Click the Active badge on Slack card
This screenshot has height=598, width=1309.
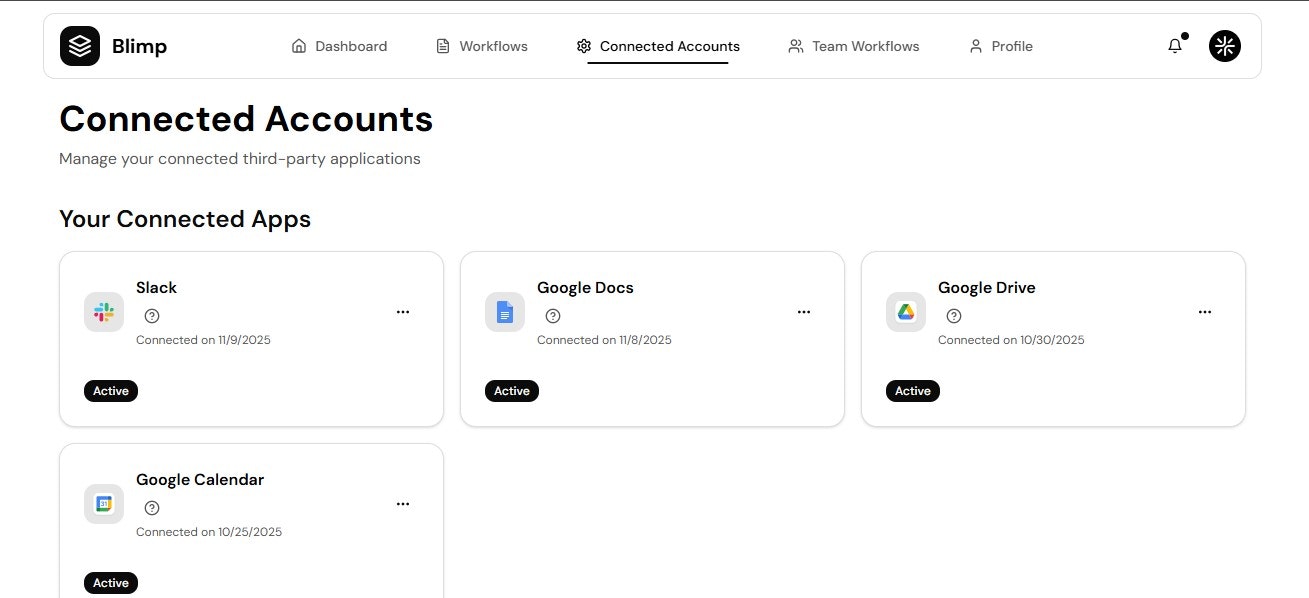click(x=111, y=391)
